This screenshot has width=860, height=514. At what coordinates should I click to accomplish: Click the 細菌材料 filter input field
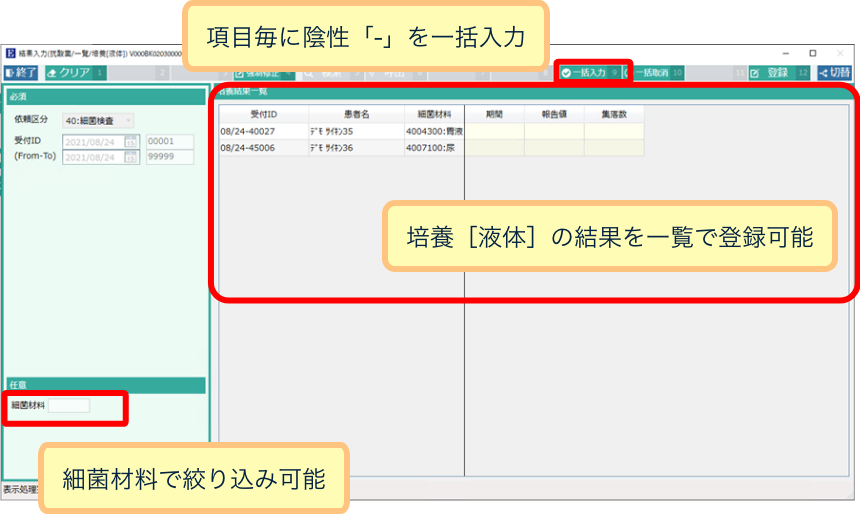pyautogui.click(x=69, y=406)
